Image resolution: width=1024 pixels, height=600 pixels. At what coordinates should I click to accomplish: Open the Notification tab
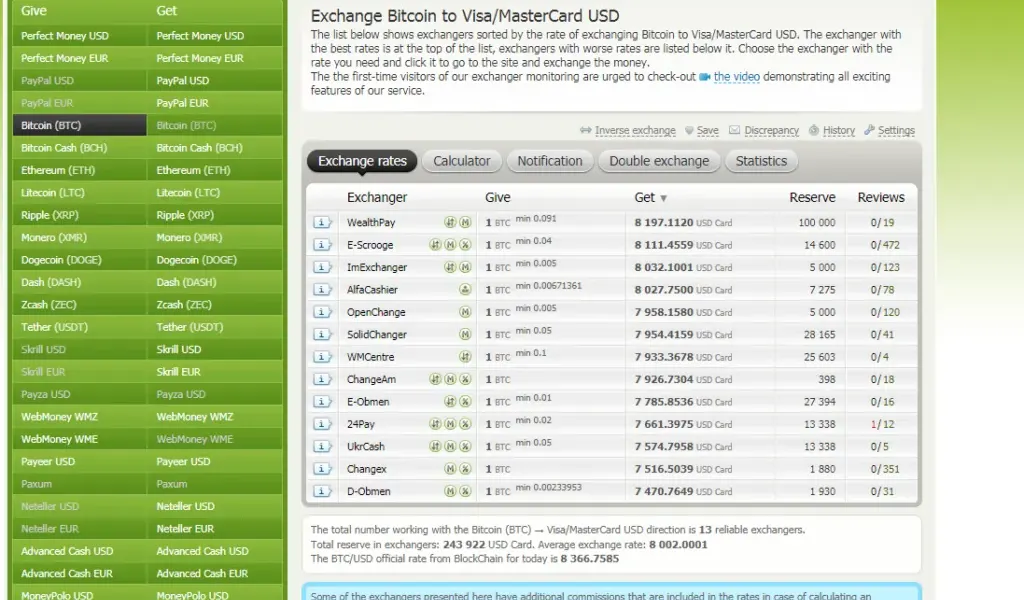click(550, 161)
